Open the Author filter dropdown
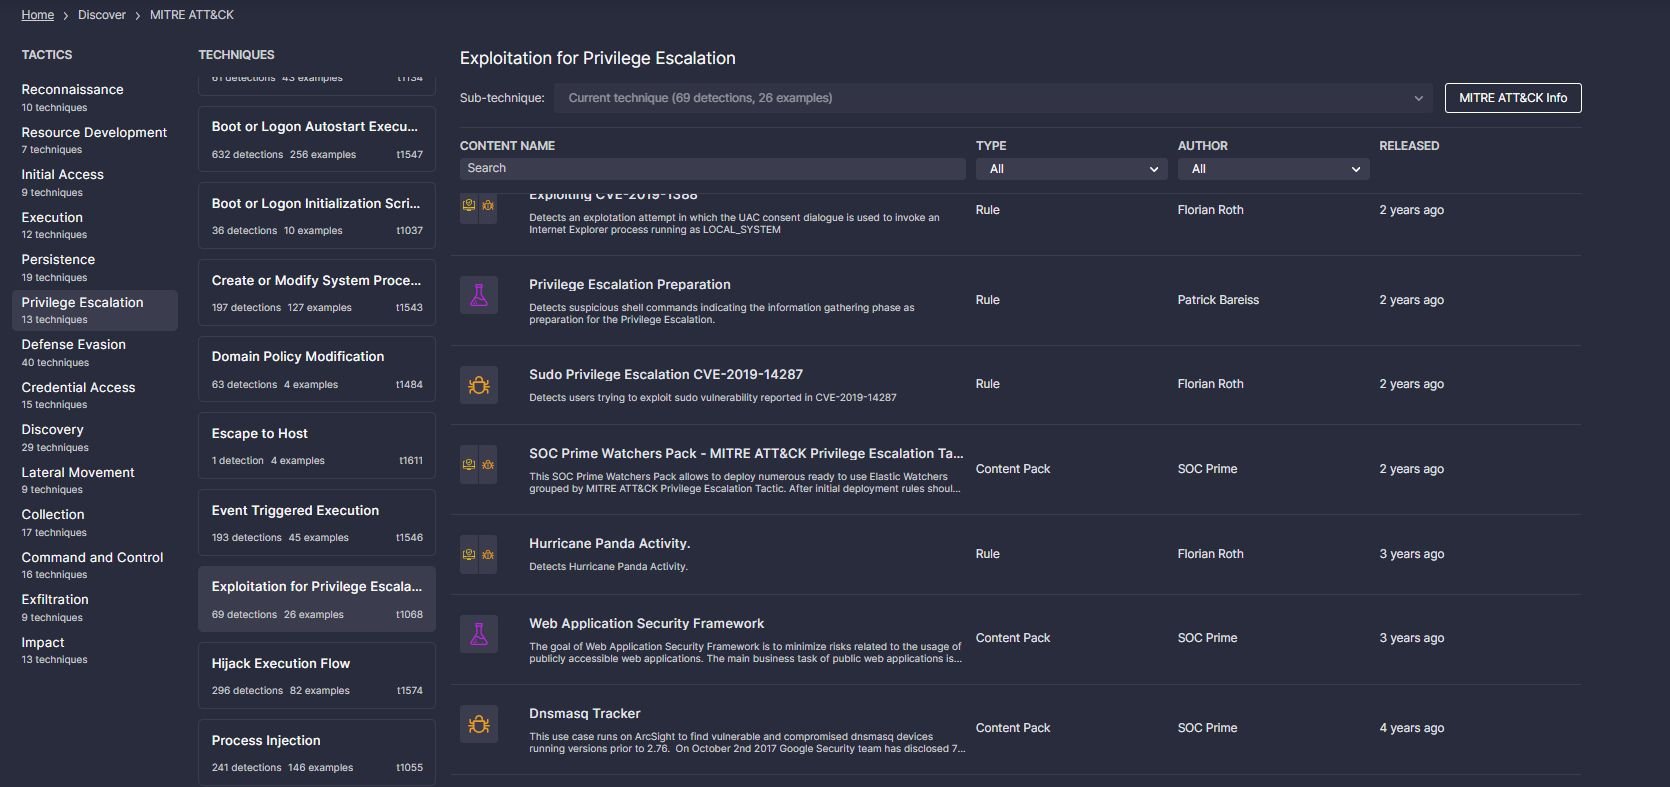Image resolution: width=1670 pixels, height=787 pixels. [1273, 169]
